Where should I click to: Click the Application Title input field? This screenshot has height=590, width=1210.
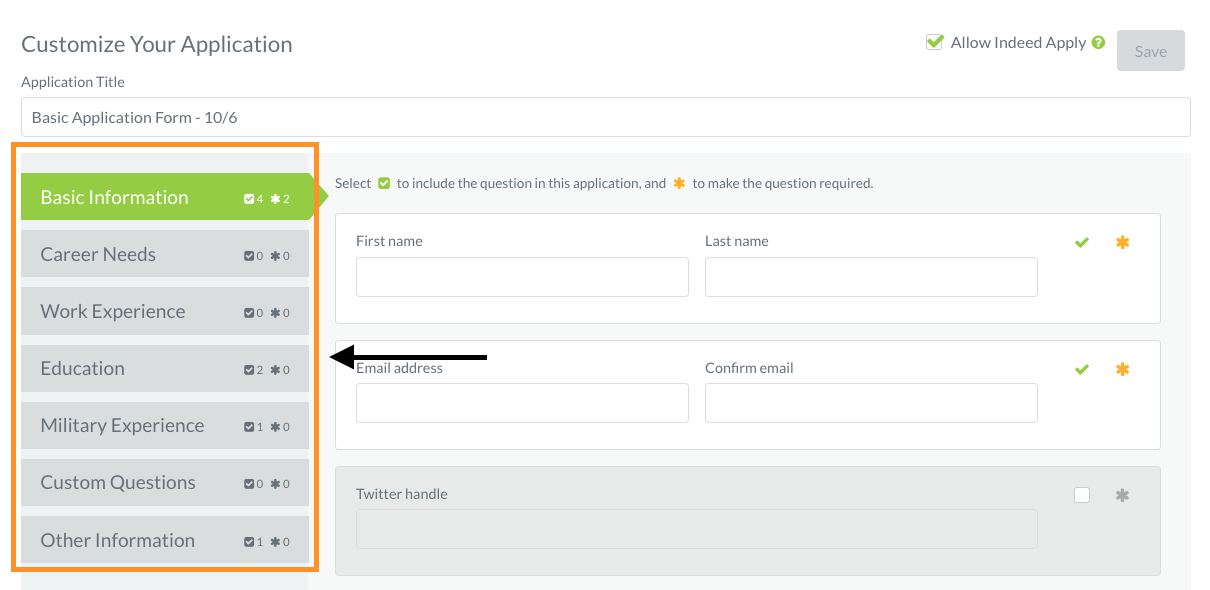coord(606,117)
